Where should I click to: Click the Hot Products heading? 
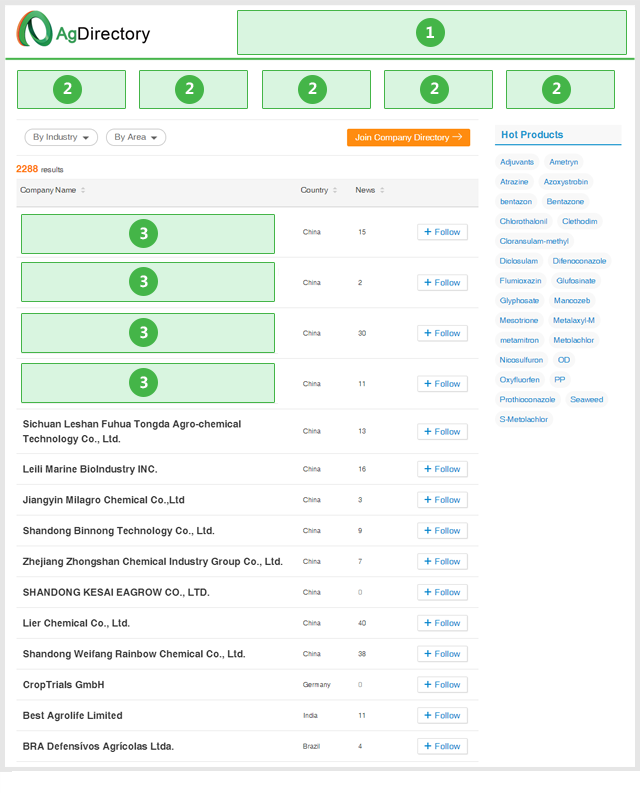532,135
